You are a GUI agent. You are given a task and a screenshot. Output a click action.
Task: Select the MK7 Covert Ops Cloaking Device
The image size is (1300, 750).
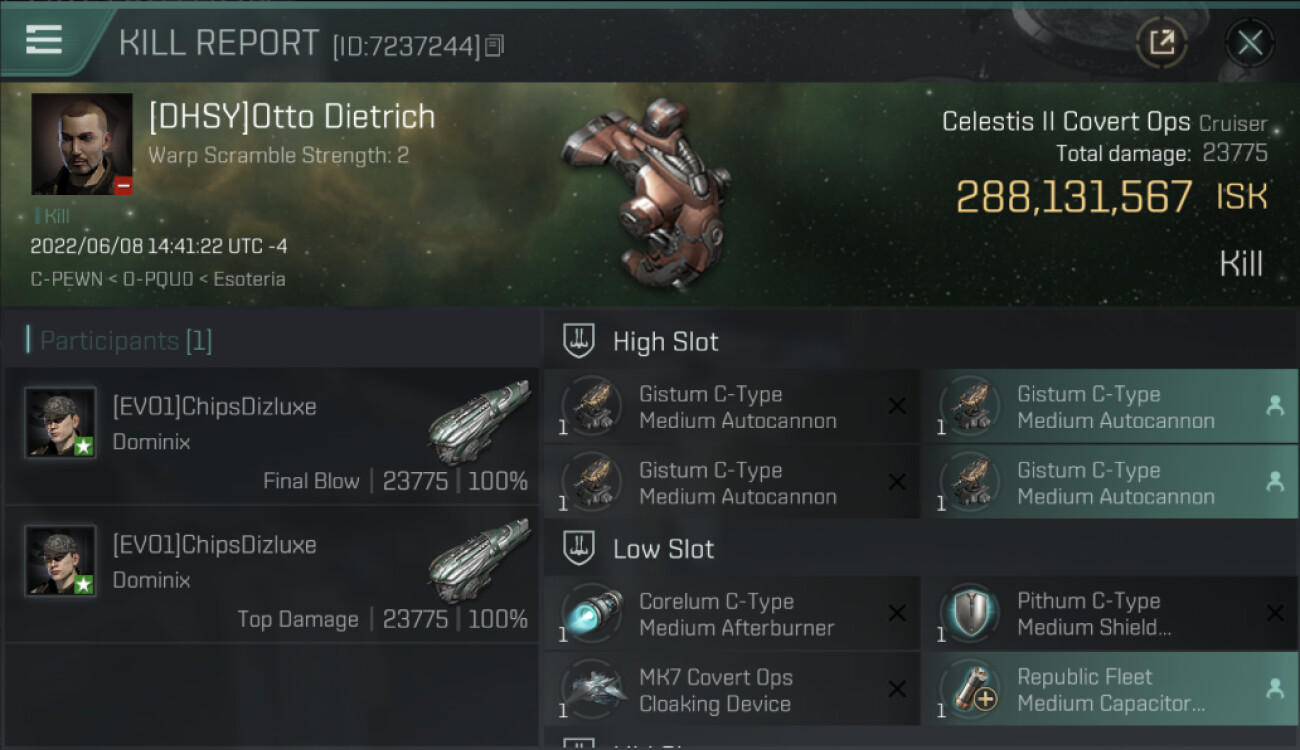732,690
